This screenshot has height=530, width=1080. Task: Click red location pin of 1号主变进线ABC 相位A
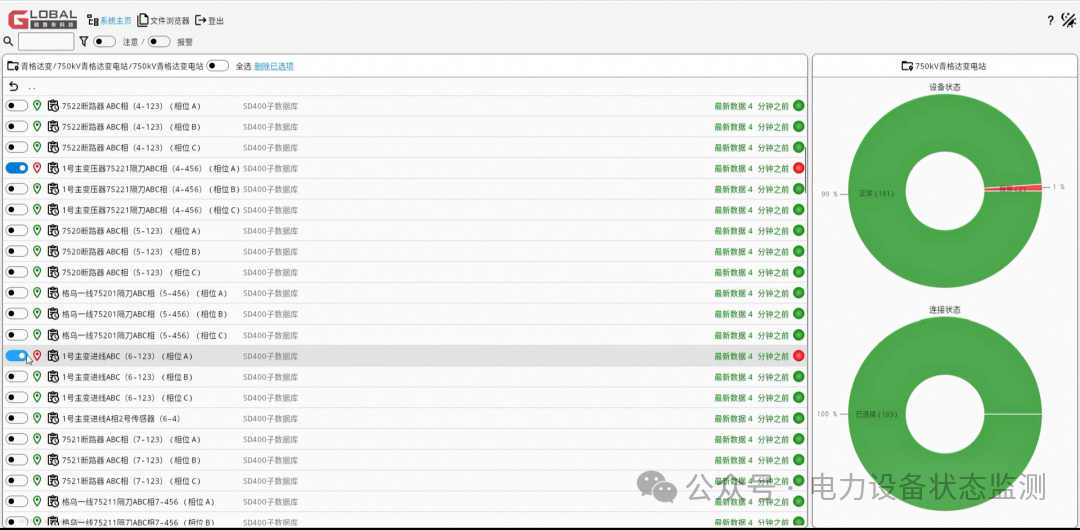(37, 356)
